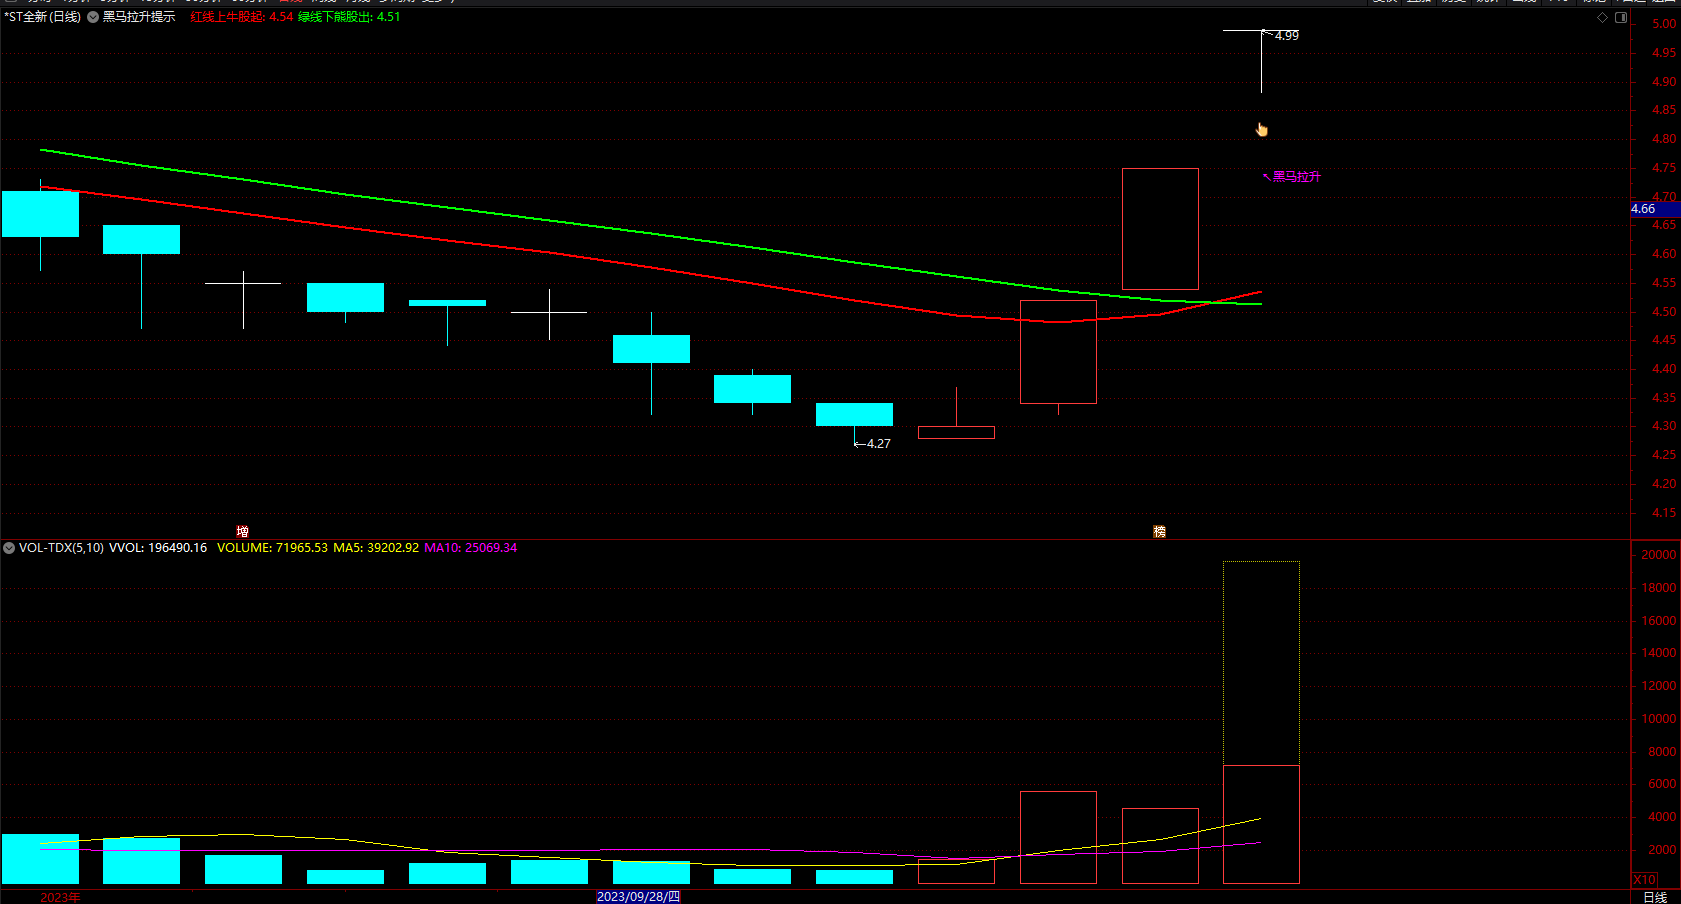Click the VVOL: 196490.16 value
Image resolution: width=1681 pixels, height=904 pixels.
tap(158, 548)
